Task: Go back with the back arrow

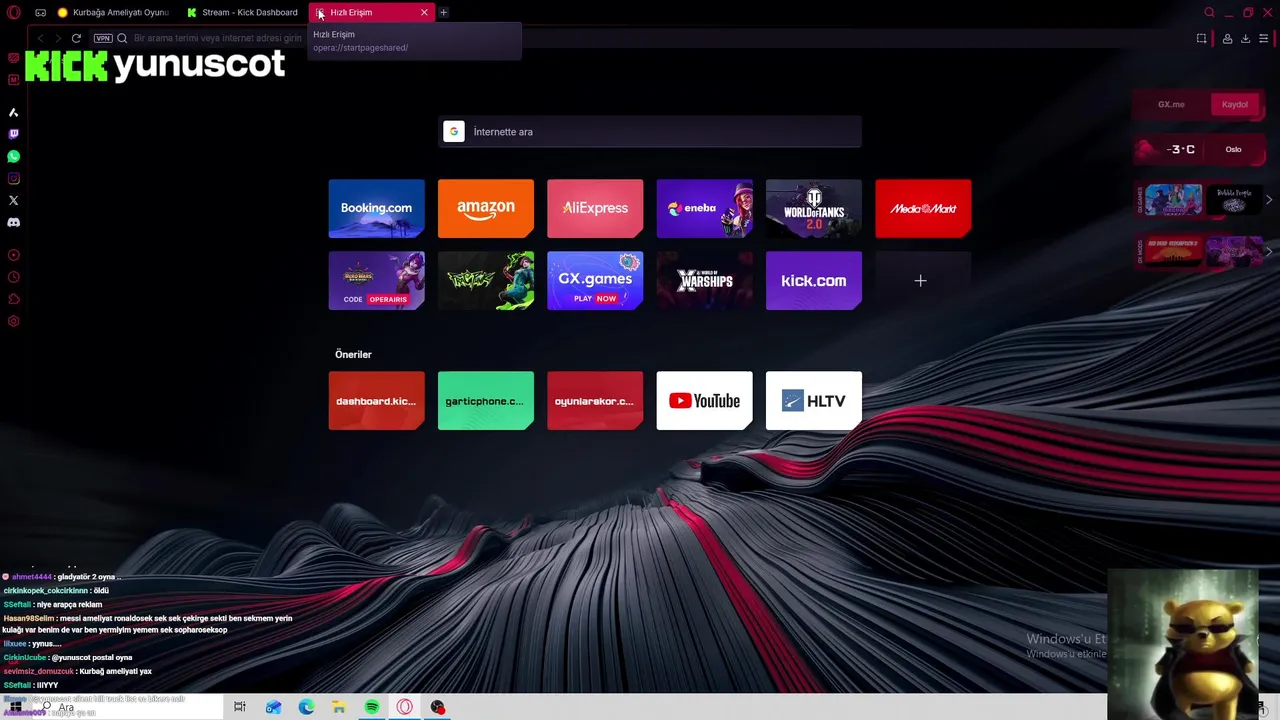Action: (x=41, y=38)
